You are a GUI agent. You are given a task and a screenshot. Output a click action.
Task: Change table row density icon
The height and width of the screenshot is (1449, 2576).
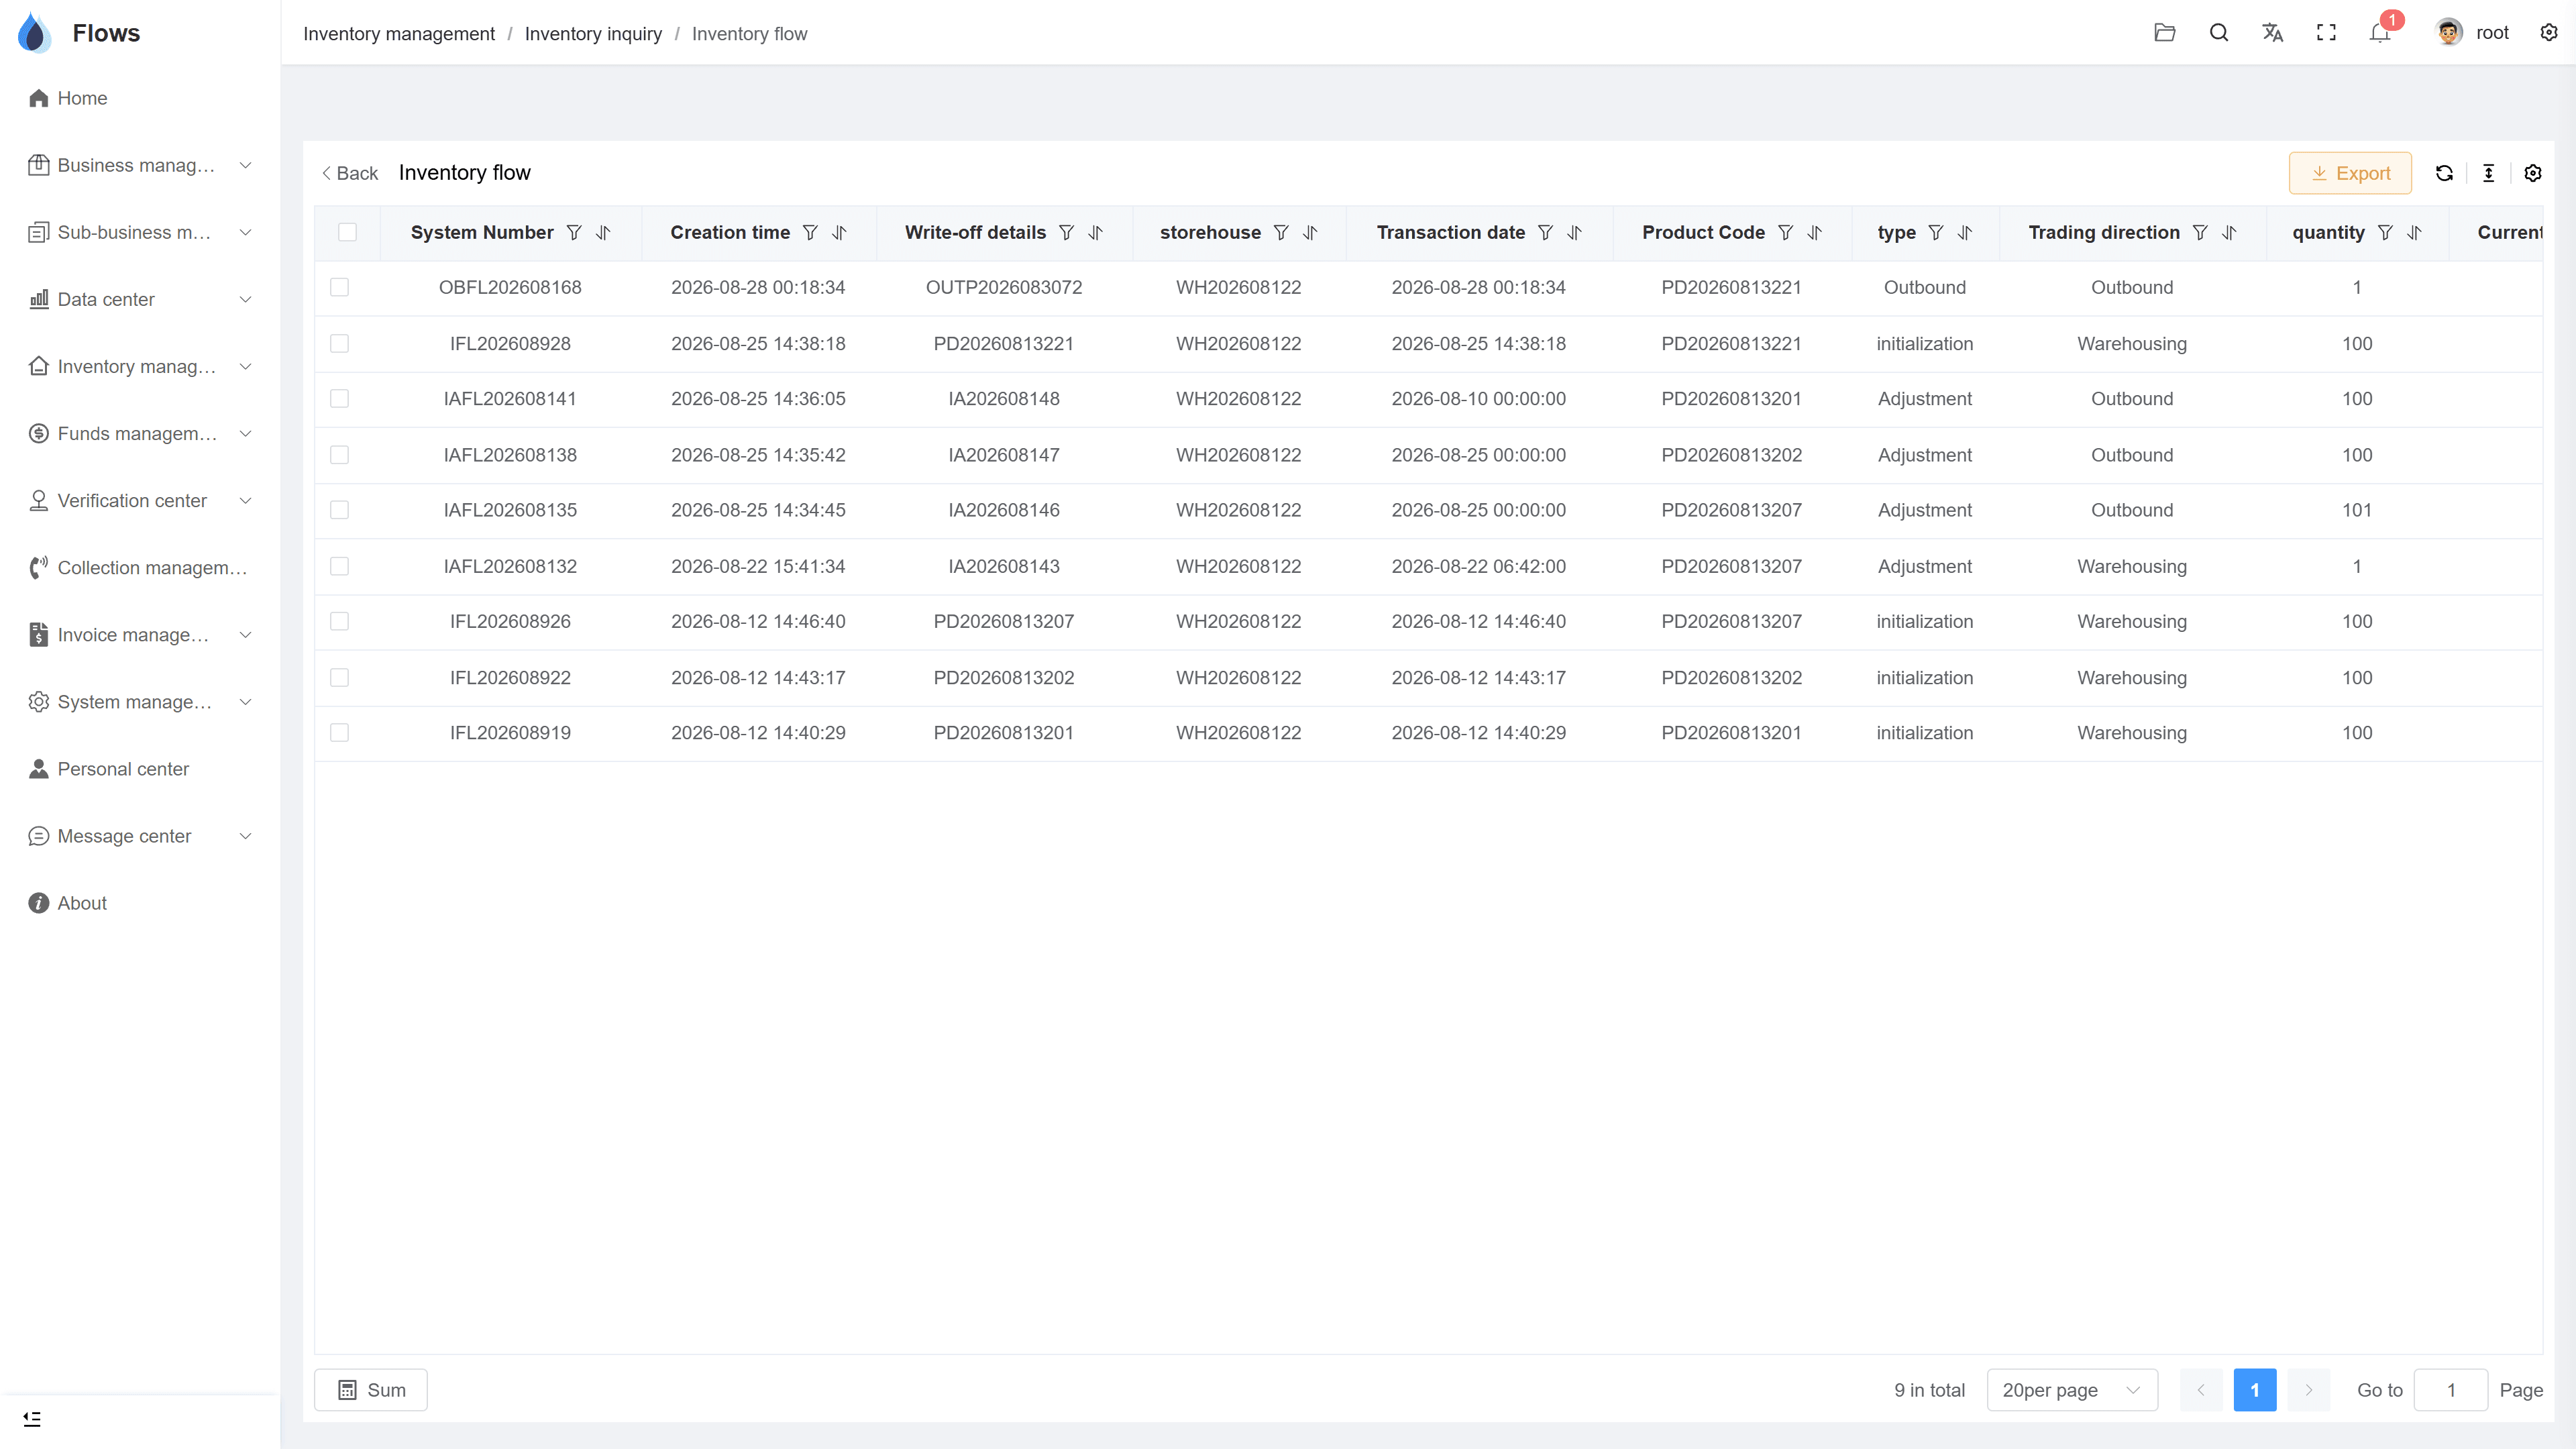pyautogui.click(x=2489, y=173)
